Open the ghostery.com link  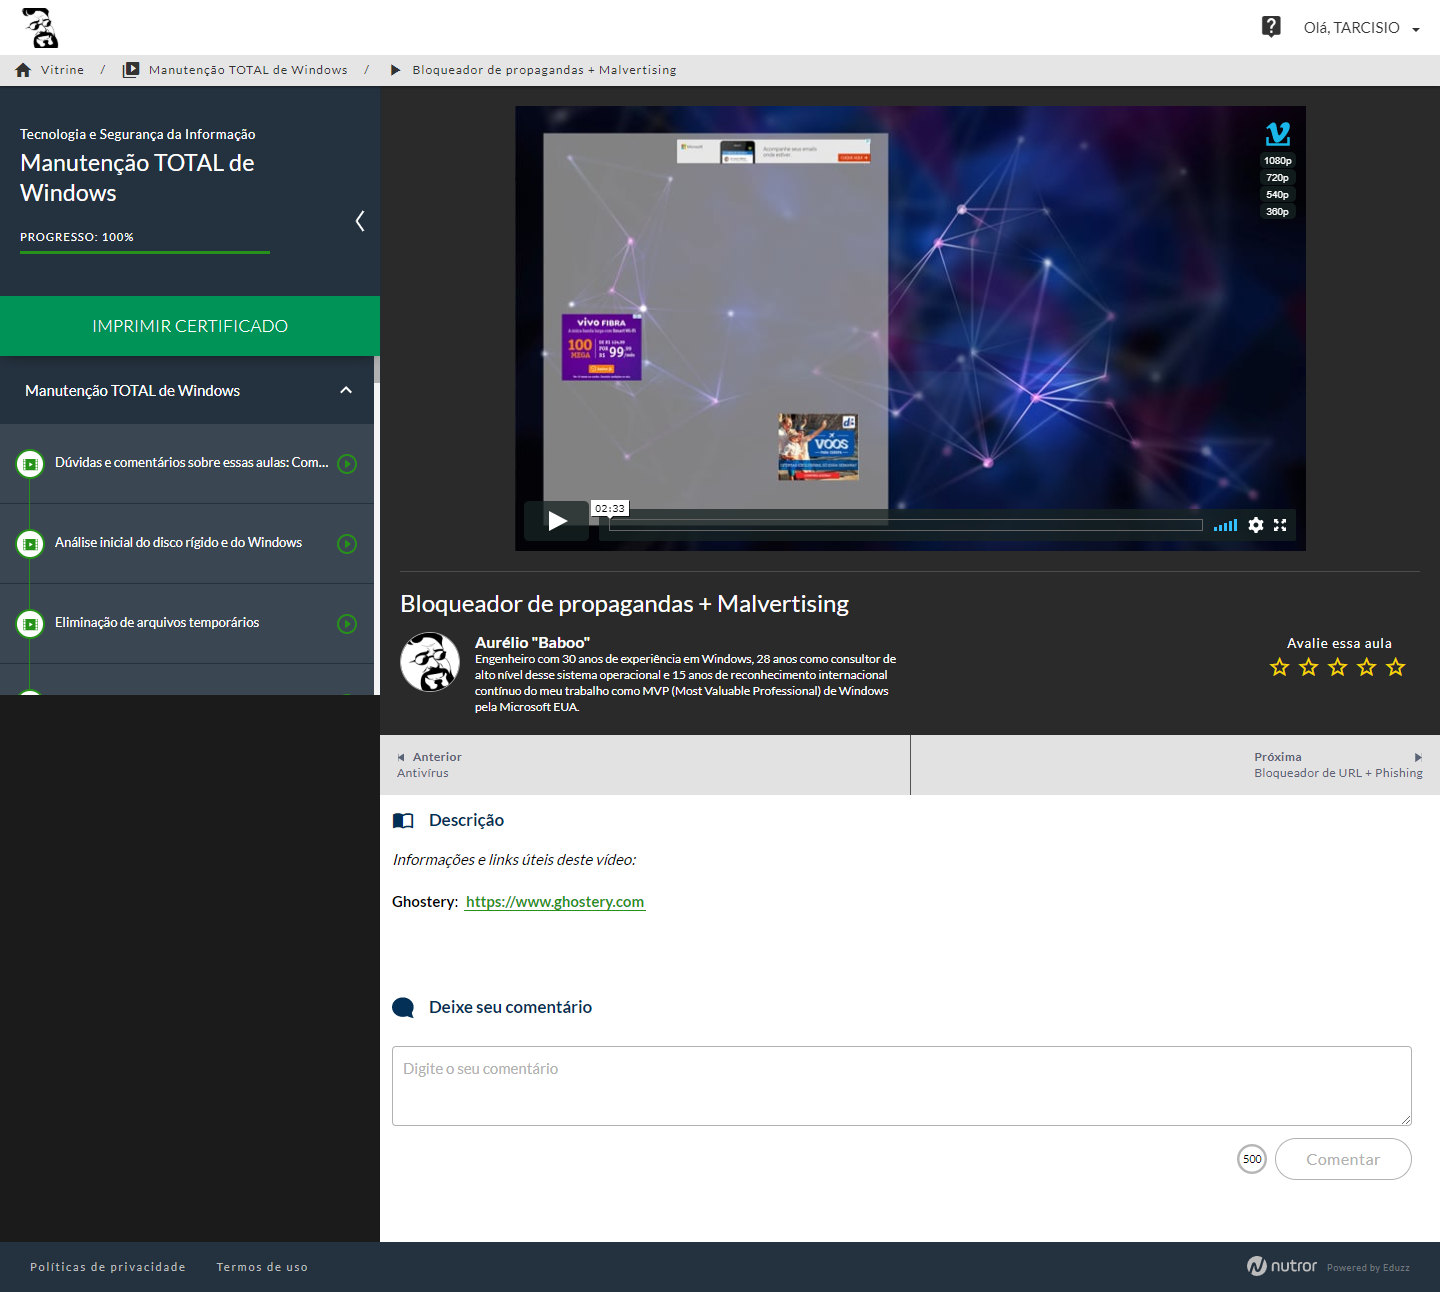(x=555, y=902)
